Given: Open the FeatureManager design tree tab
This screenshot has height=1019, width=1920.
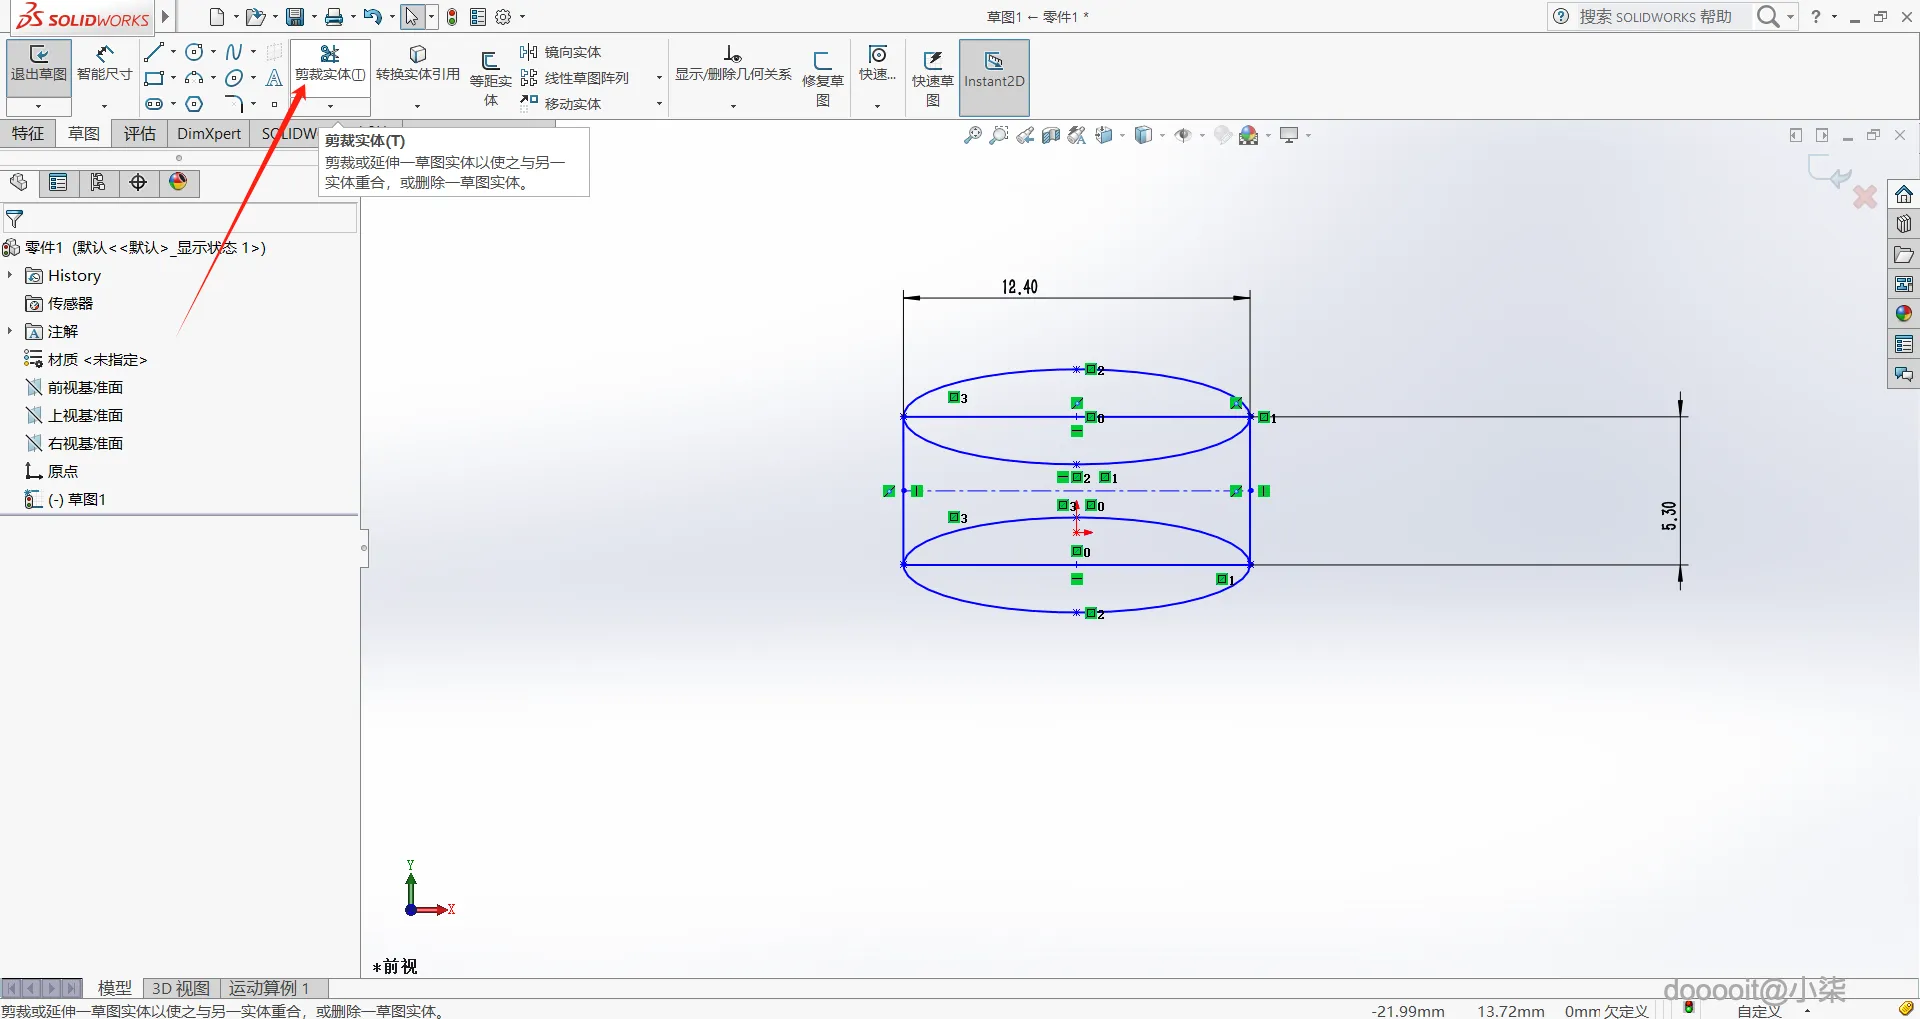Looking at the screenshot, I should click(x=19, y=182).
